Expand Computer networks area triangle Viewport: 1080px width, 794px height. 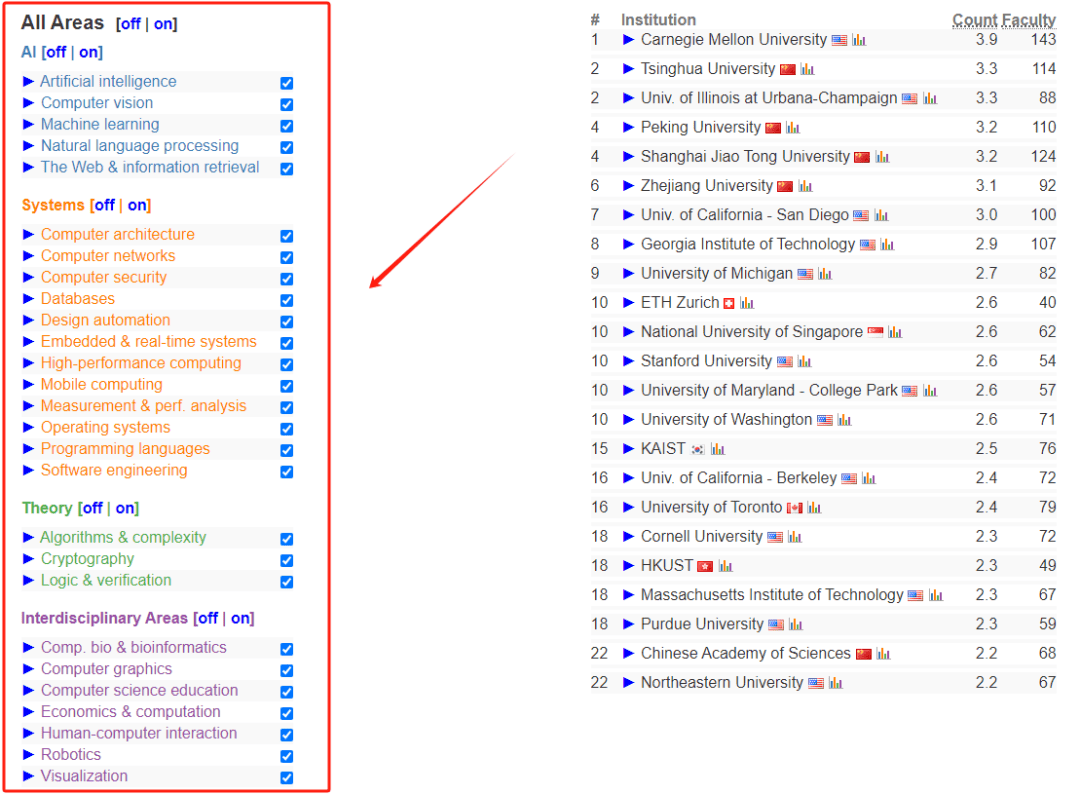pos(28,255)
